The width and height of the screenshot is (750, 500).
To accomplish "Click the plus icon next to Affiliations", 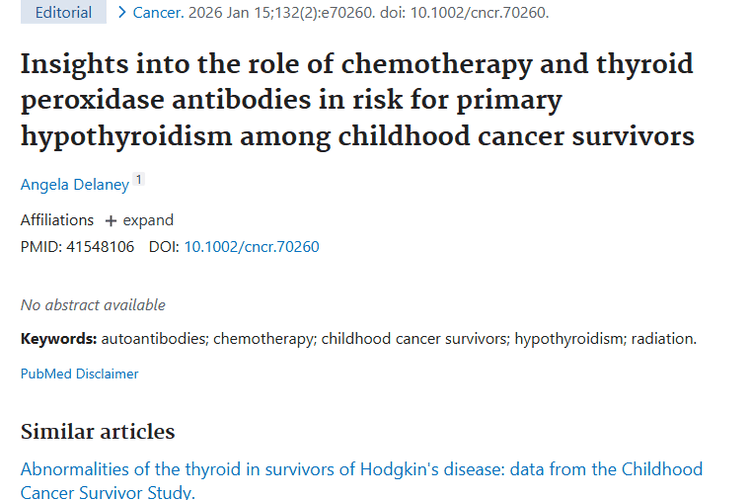I will pyautogui.click(x=111, y=220).
